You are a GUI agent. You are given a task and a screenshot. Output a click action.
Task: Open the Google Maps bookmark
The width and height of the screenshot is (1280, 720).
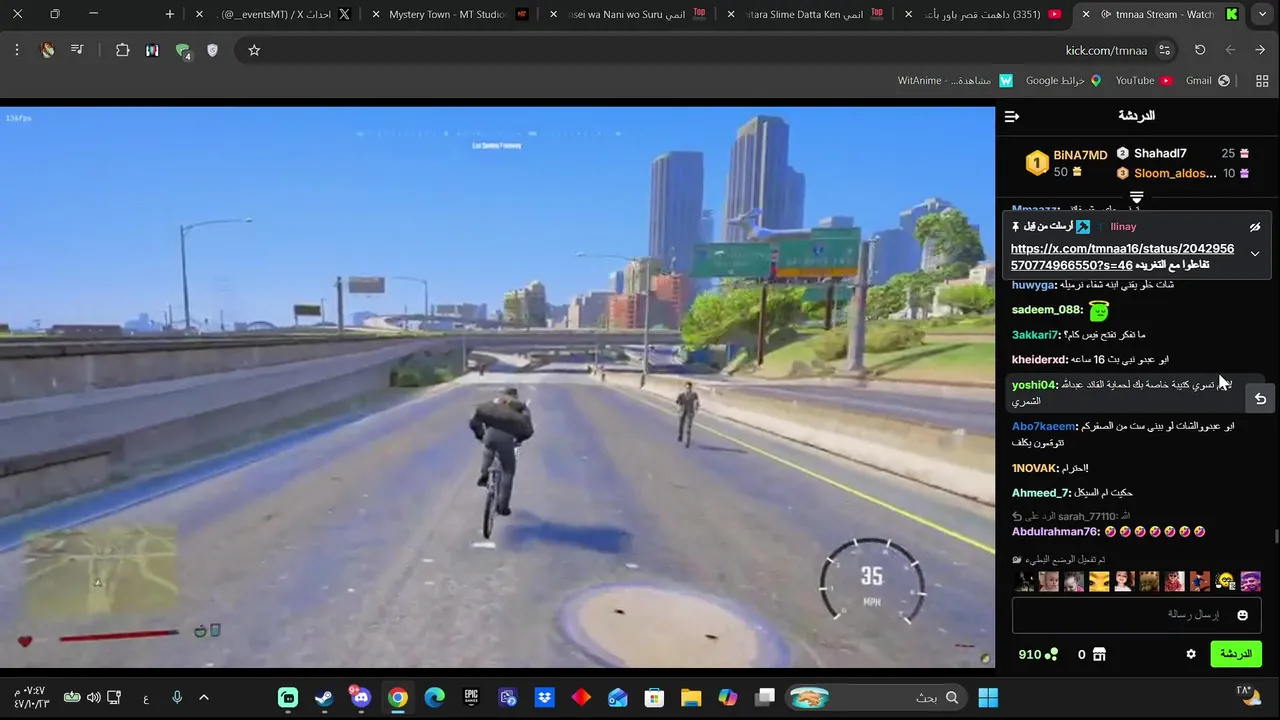pos(1063,80)
